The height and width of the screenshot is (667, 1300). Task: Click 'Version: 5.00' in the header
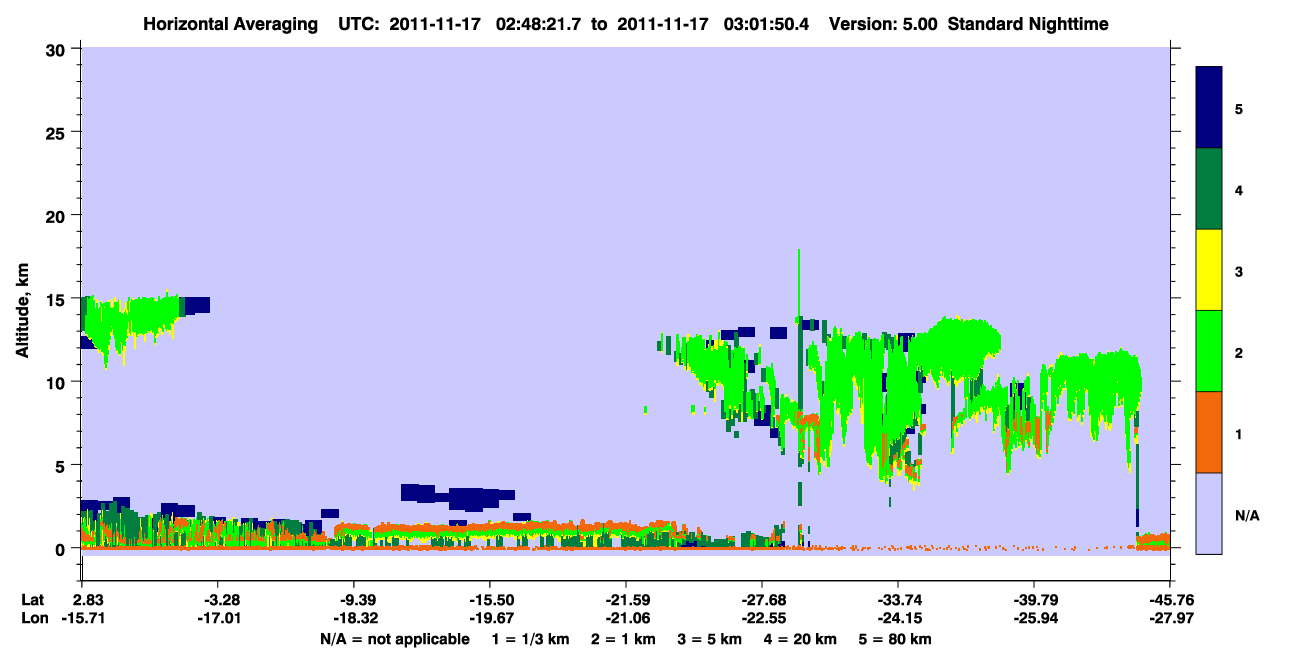pyautogui.click(x=883, y=24)
